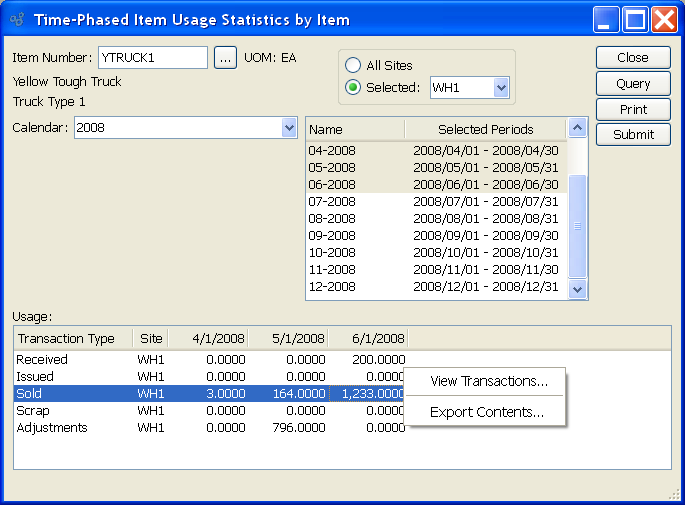Click the Submit button

634,135
